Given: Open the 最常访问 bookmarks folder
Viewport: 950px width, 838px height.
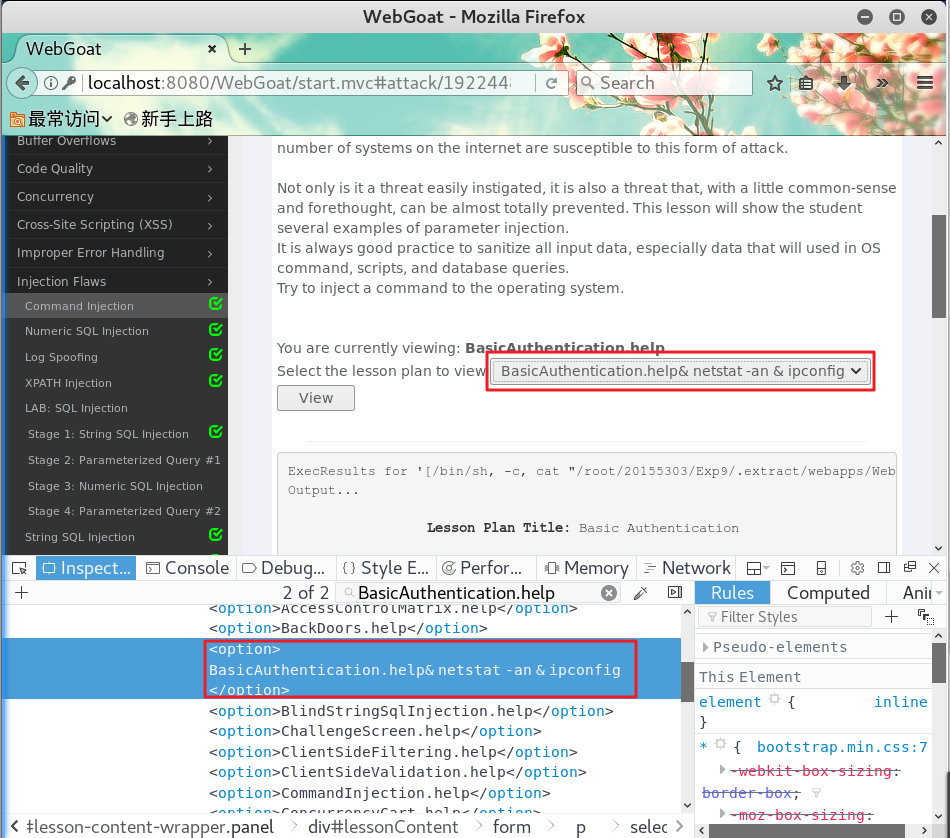Looking at the screenshot, I should tap(61, 119).
